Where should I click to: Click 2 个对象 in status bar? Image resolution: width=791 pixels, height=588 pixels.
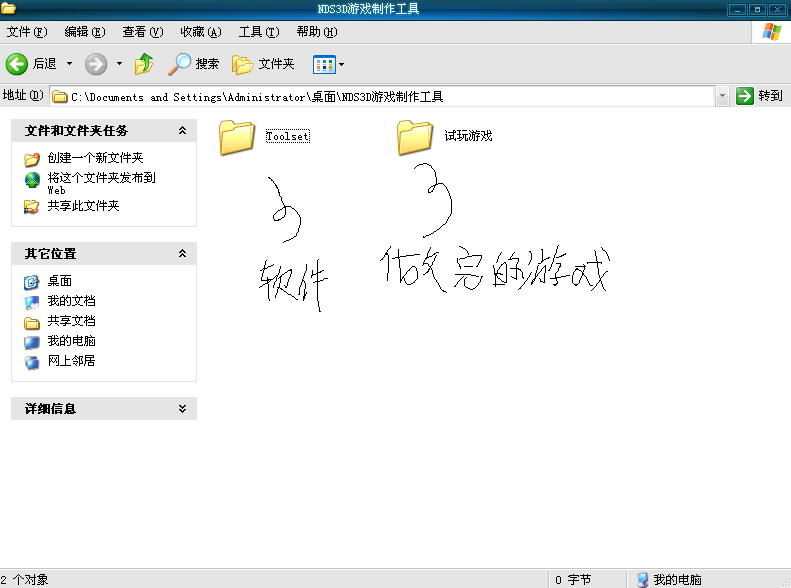pyautogui.click(x=24, y=580)
